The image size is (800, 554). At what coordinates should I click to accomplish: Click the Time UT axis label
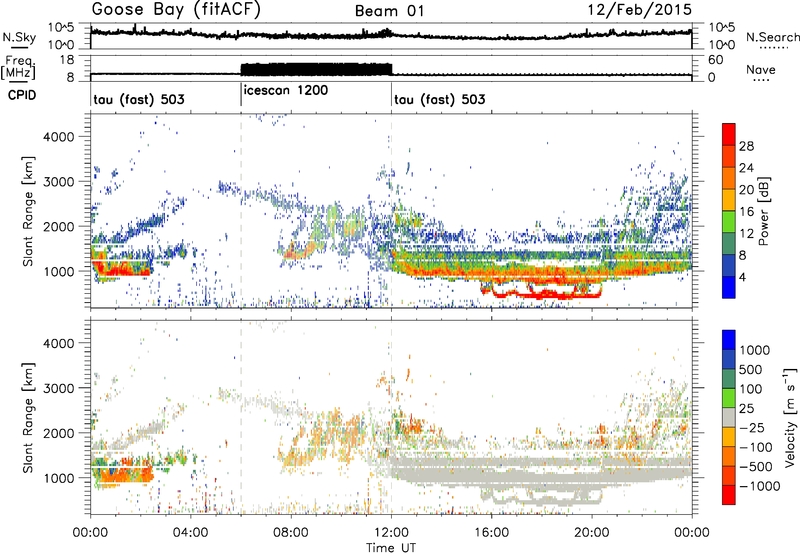point(391,548)
